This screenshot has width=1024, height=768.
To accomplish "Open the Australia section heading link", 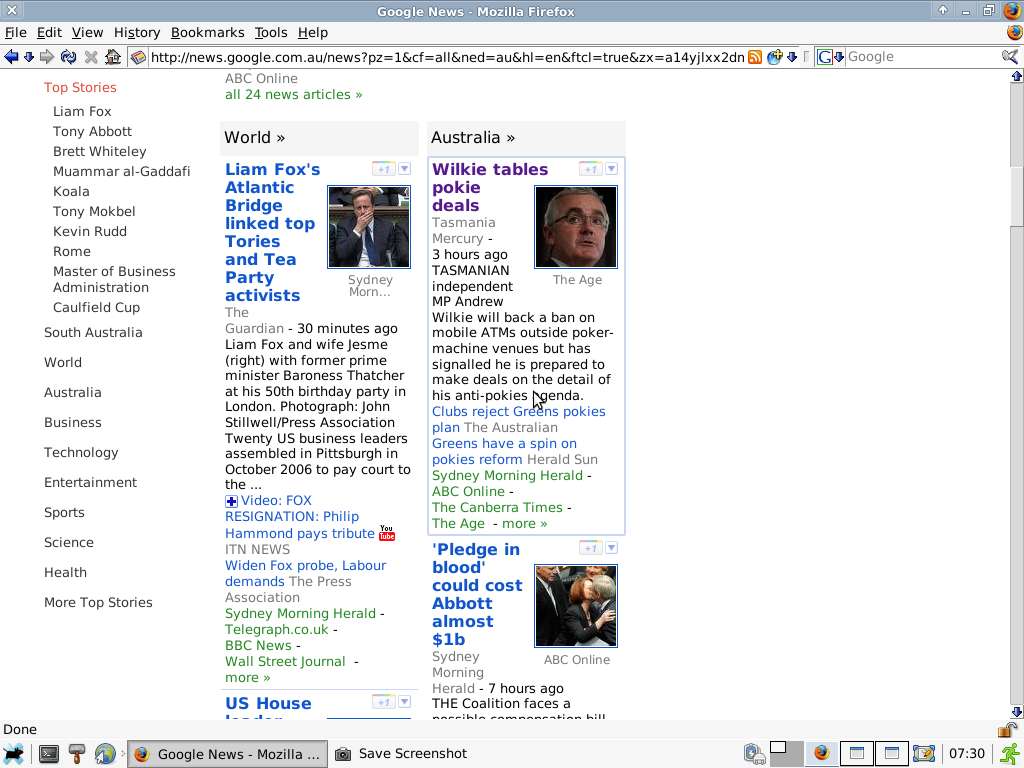I will coord(473,138).
